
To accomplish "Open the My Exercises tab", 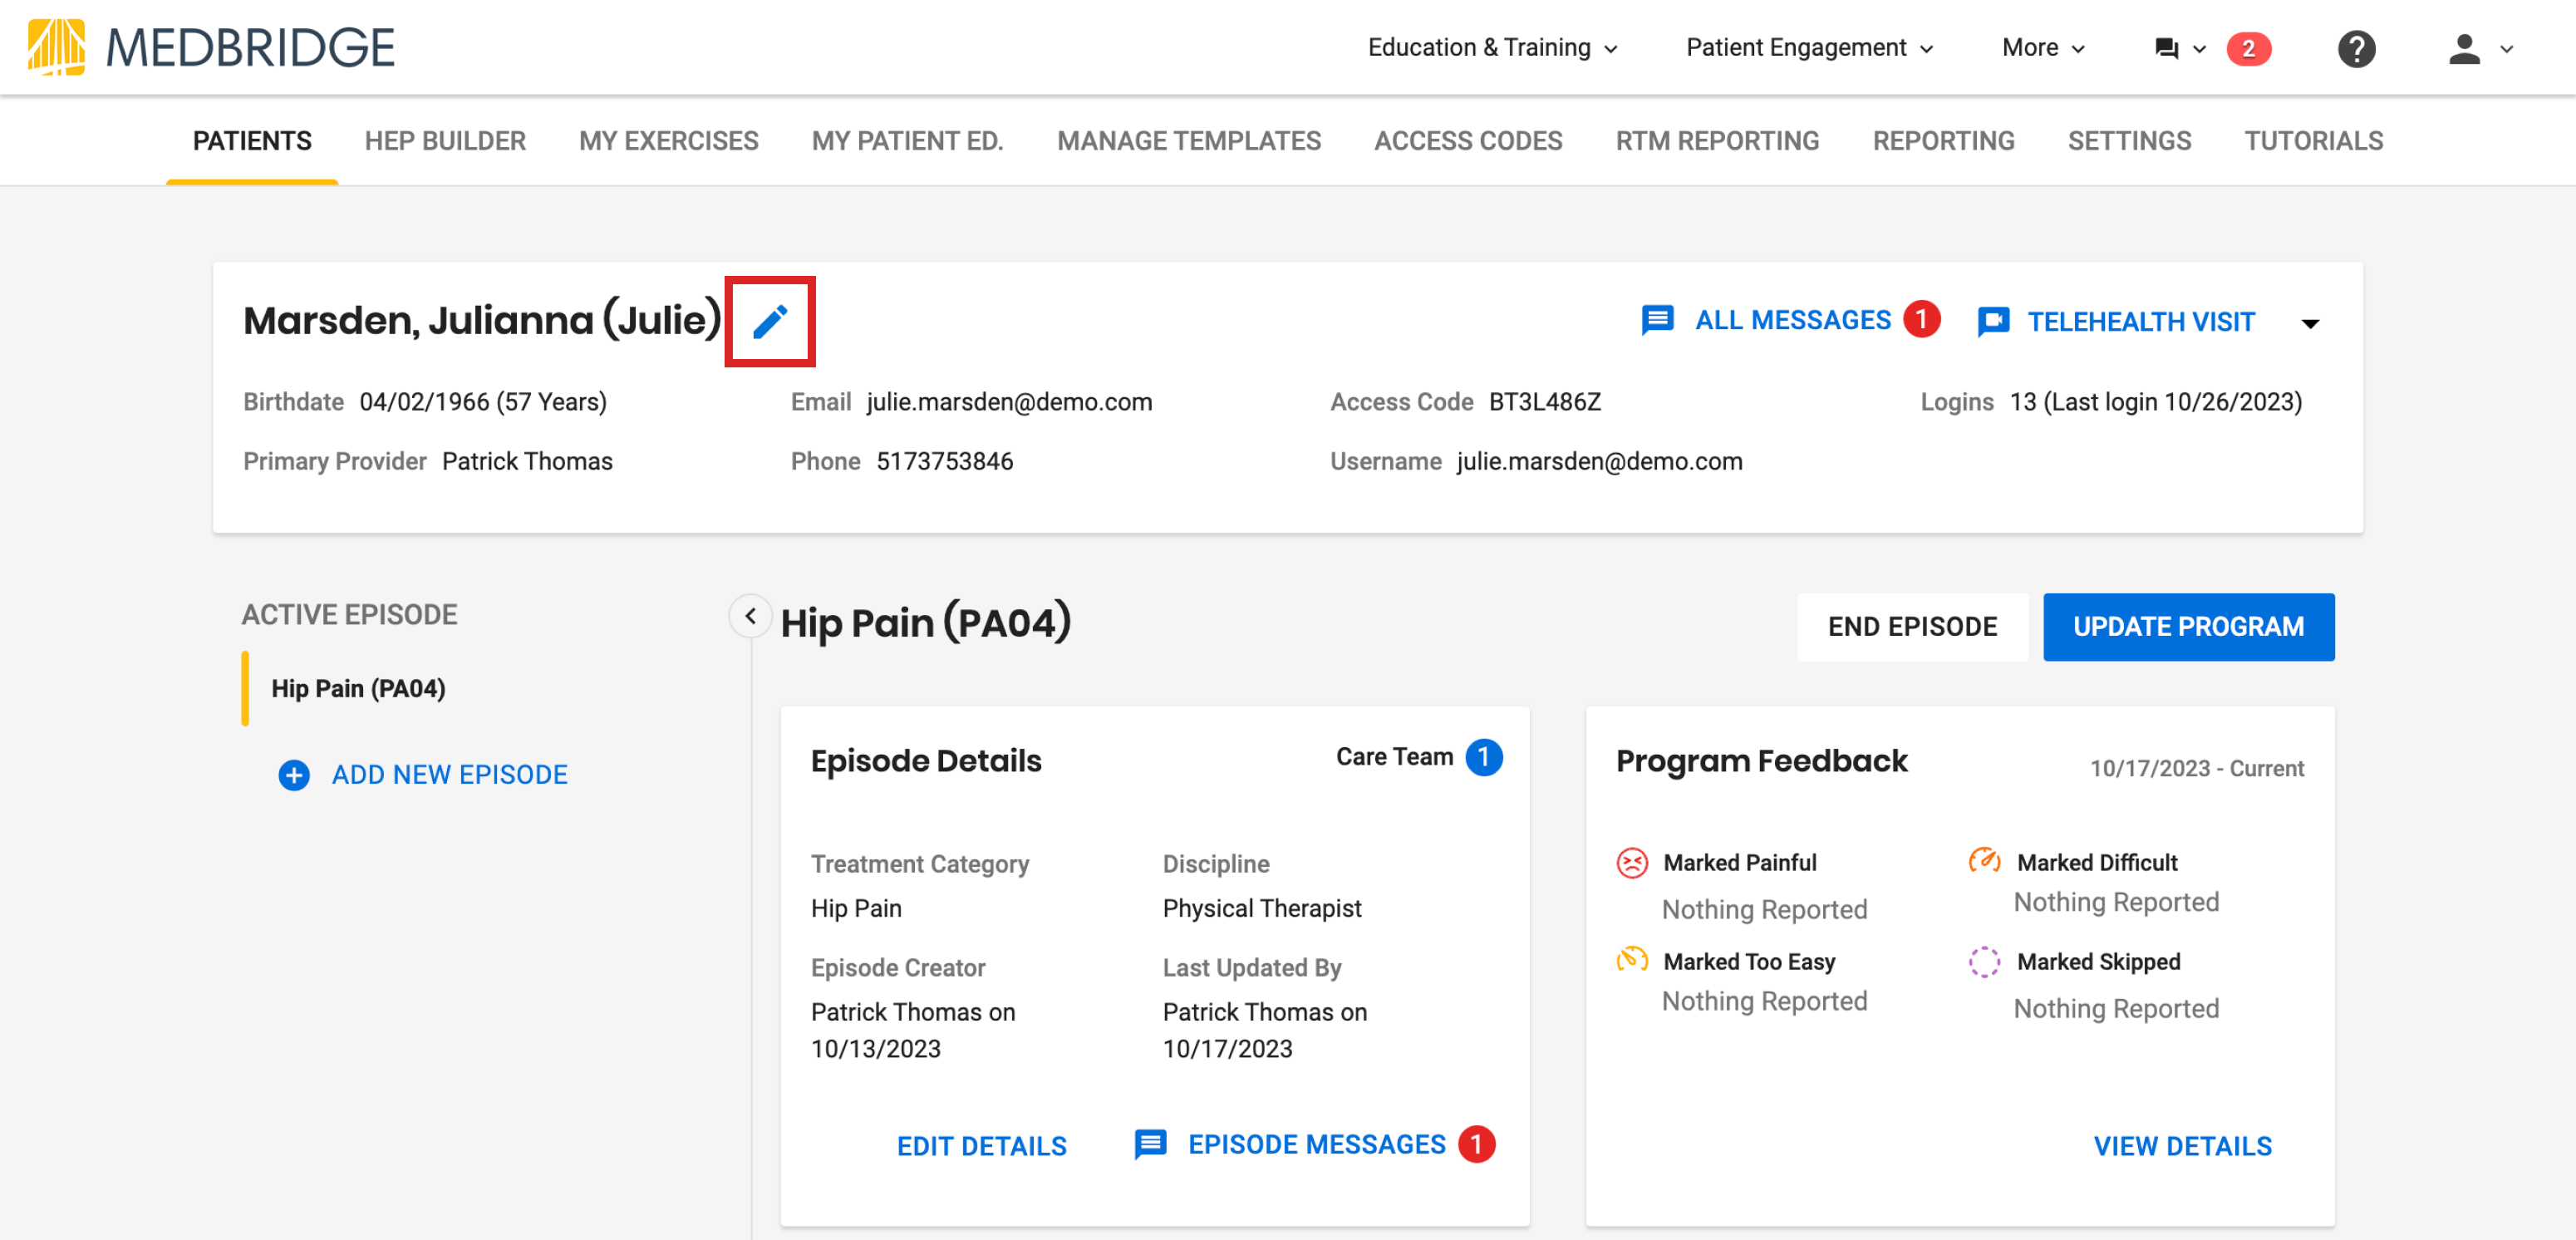I will point(669,141).
